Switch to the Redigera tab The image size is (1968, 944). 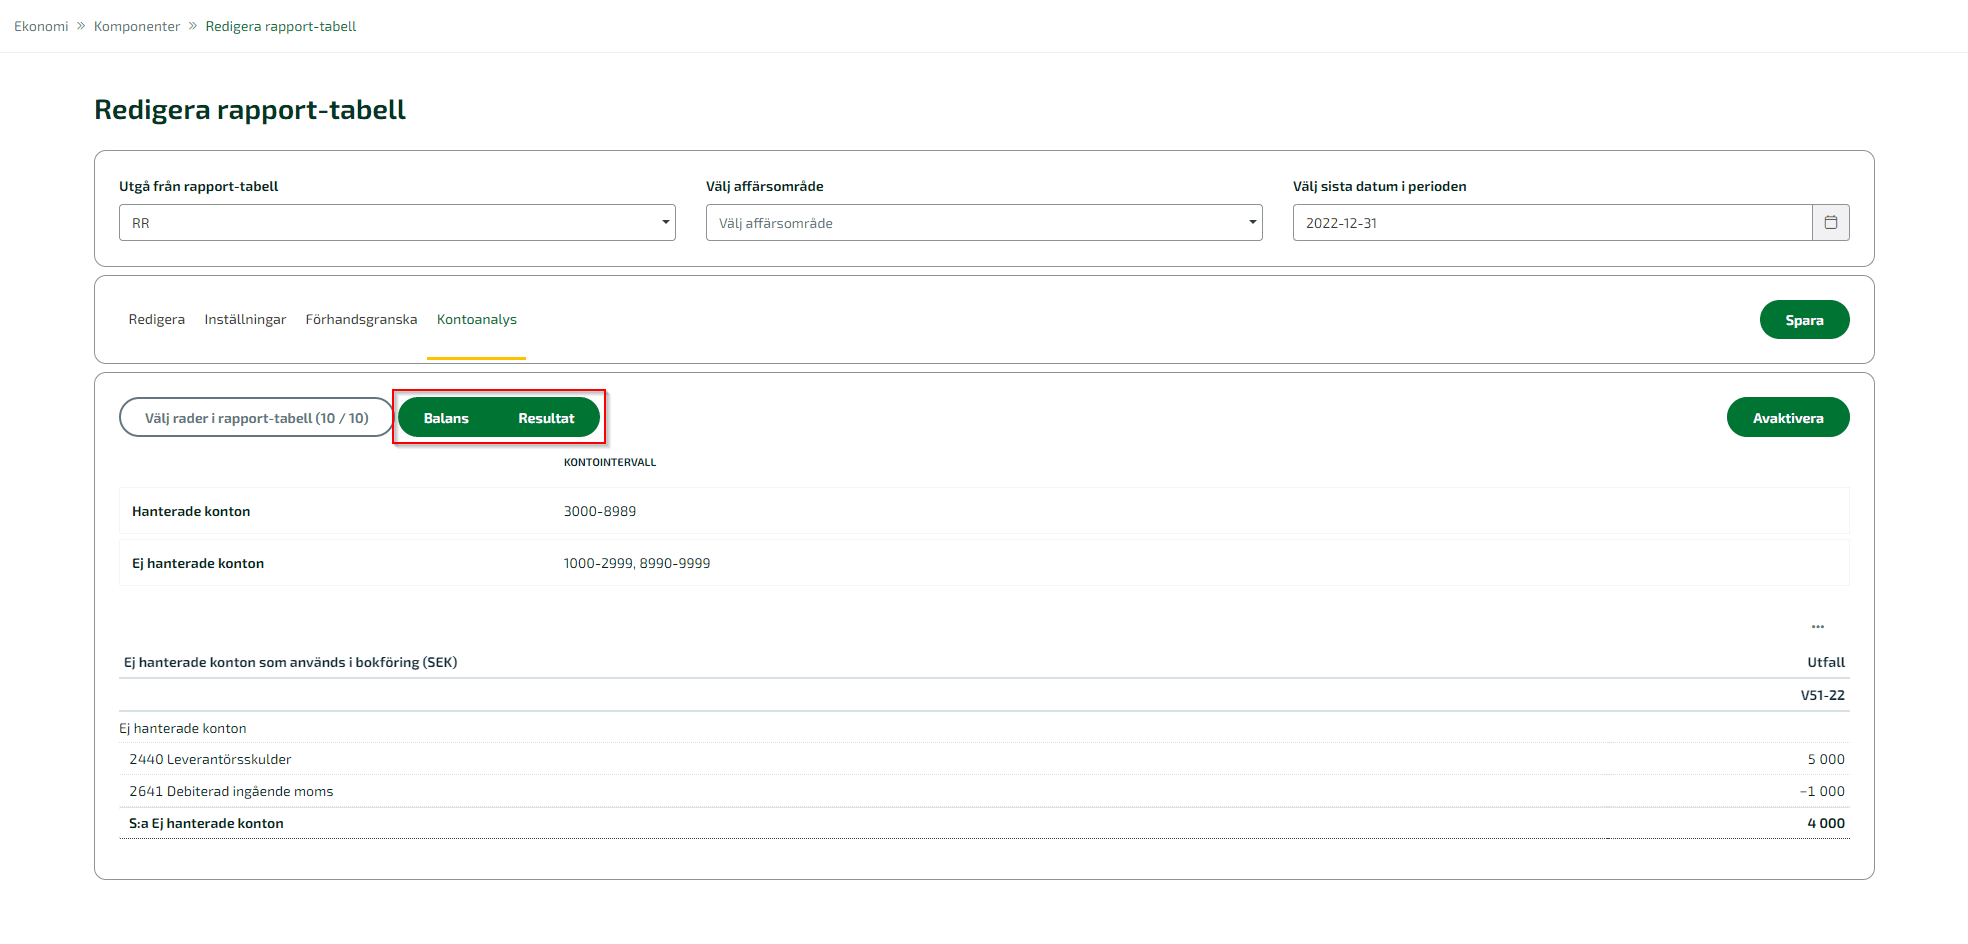[157, 319]
